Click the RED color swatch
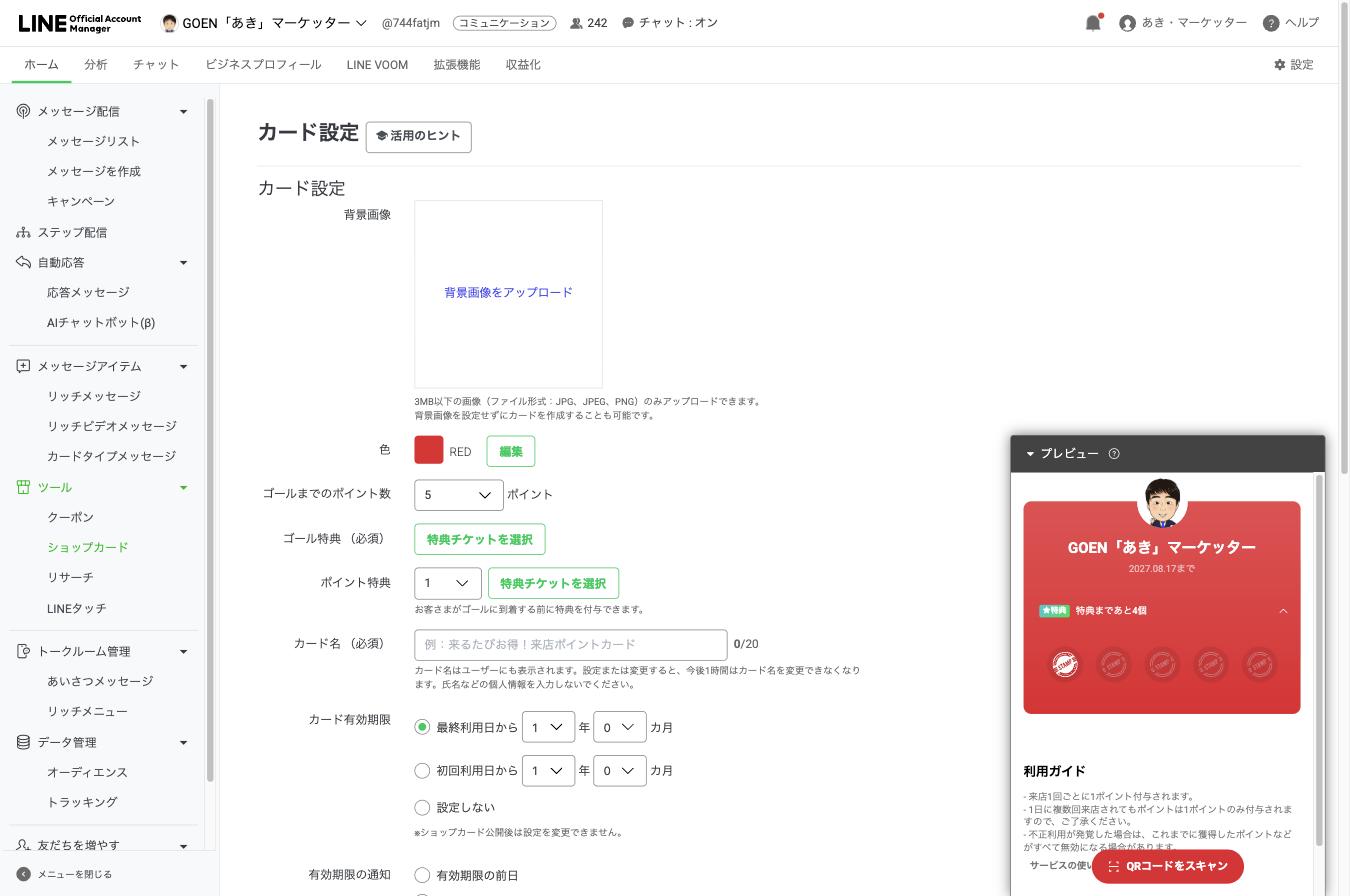The image size is (1350, 896). 429,450
